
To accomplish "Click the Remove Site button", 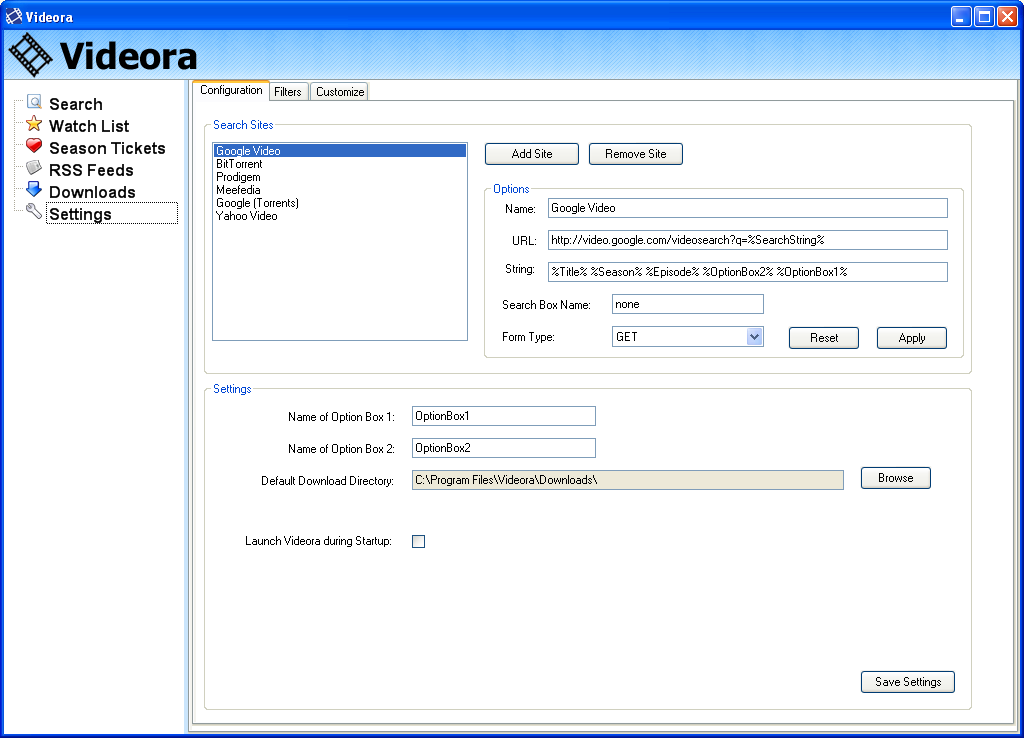I will click(635, 154).
